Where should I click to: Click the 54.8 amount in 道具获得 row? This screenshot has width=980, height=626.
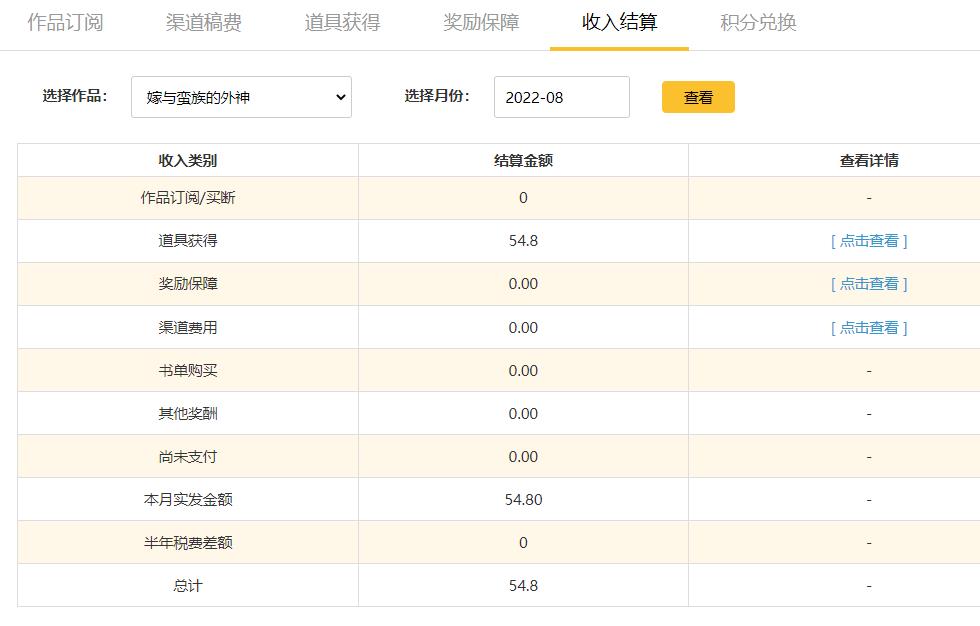(522, 240)
